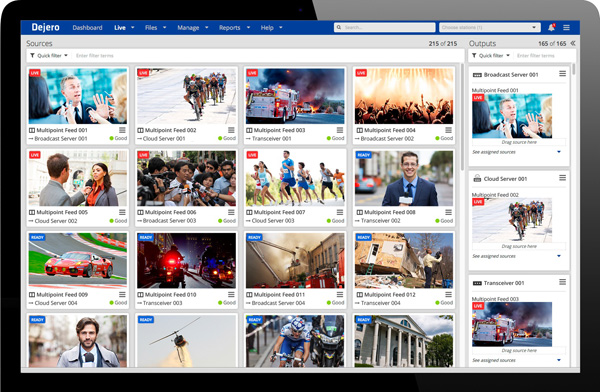Image resolution: width=600 pixels, height=392 pixels.
Task: Open Transceiver 001 output menu icon
Action: tap(562, 282)
